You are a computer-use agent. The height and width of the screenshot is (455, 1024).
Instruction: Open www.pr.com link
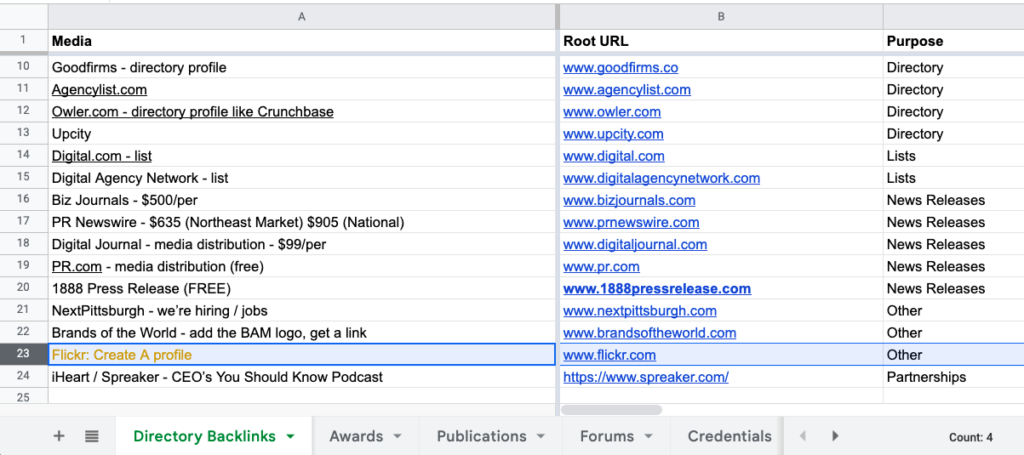point(601,267)
